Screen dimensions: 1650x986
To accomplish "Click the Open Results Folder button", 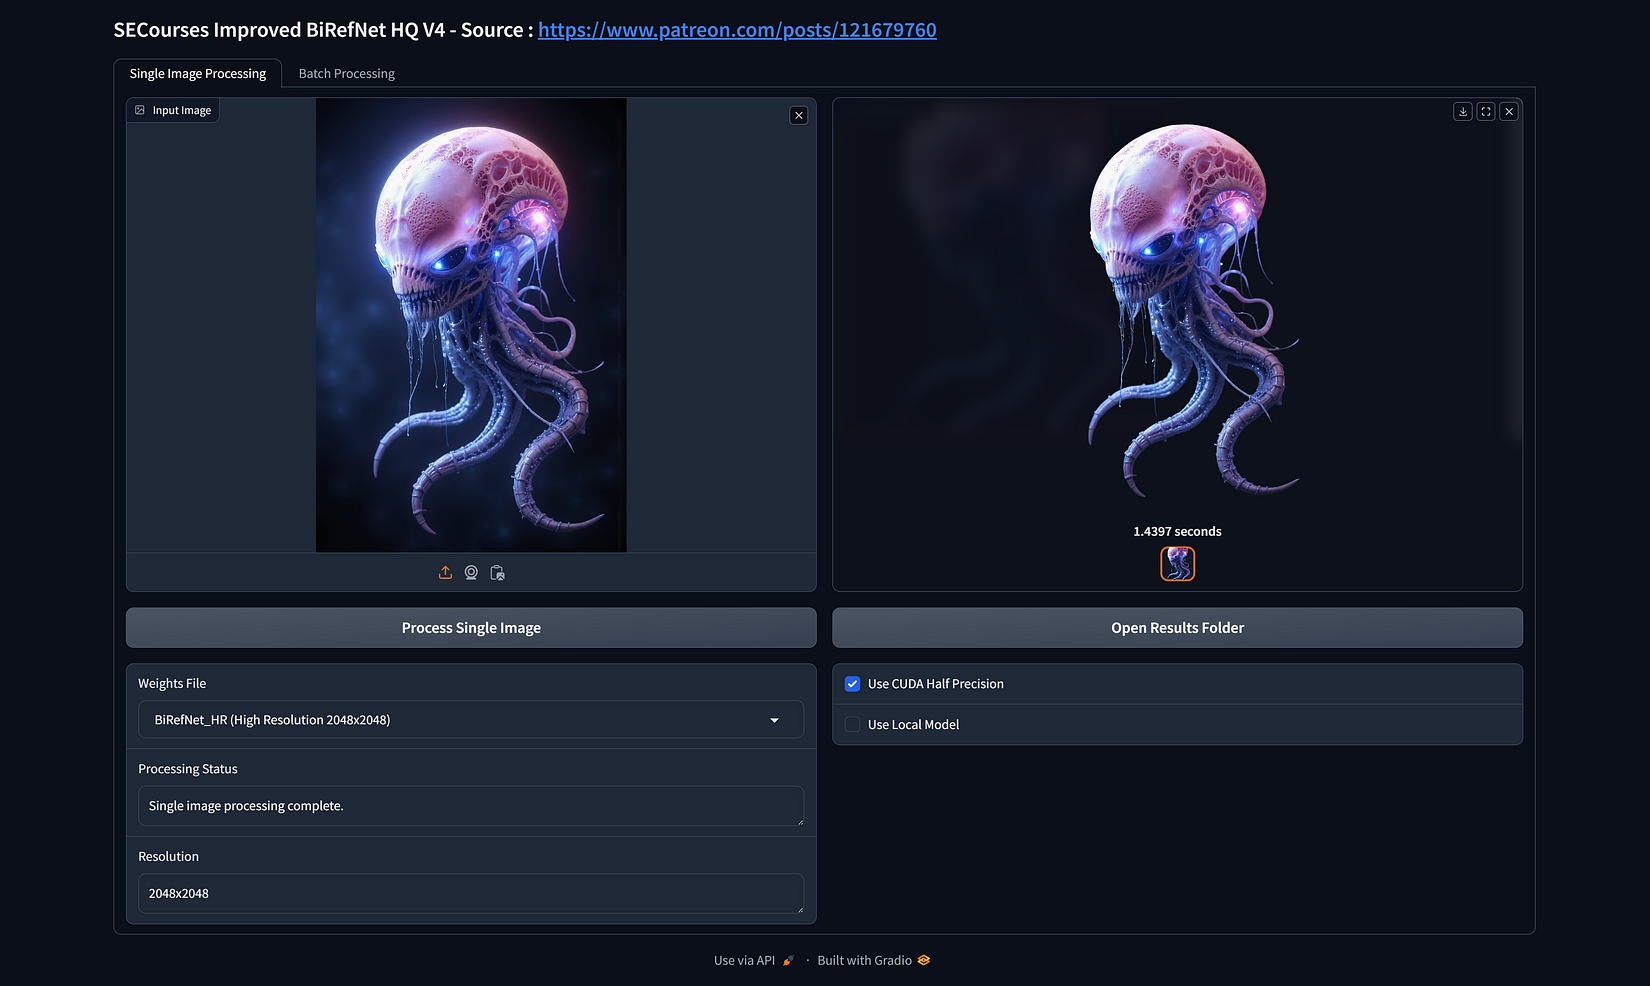I will [x=1177, y=628].
